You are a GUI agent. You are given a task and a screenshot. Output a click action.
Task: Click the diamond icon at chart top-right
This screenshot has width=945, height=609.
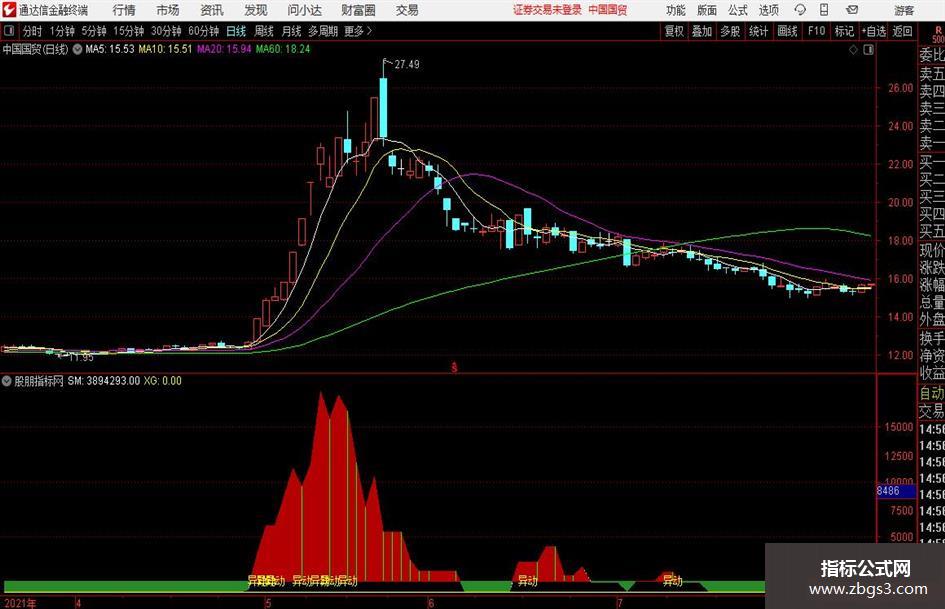(x=853, y=50)
